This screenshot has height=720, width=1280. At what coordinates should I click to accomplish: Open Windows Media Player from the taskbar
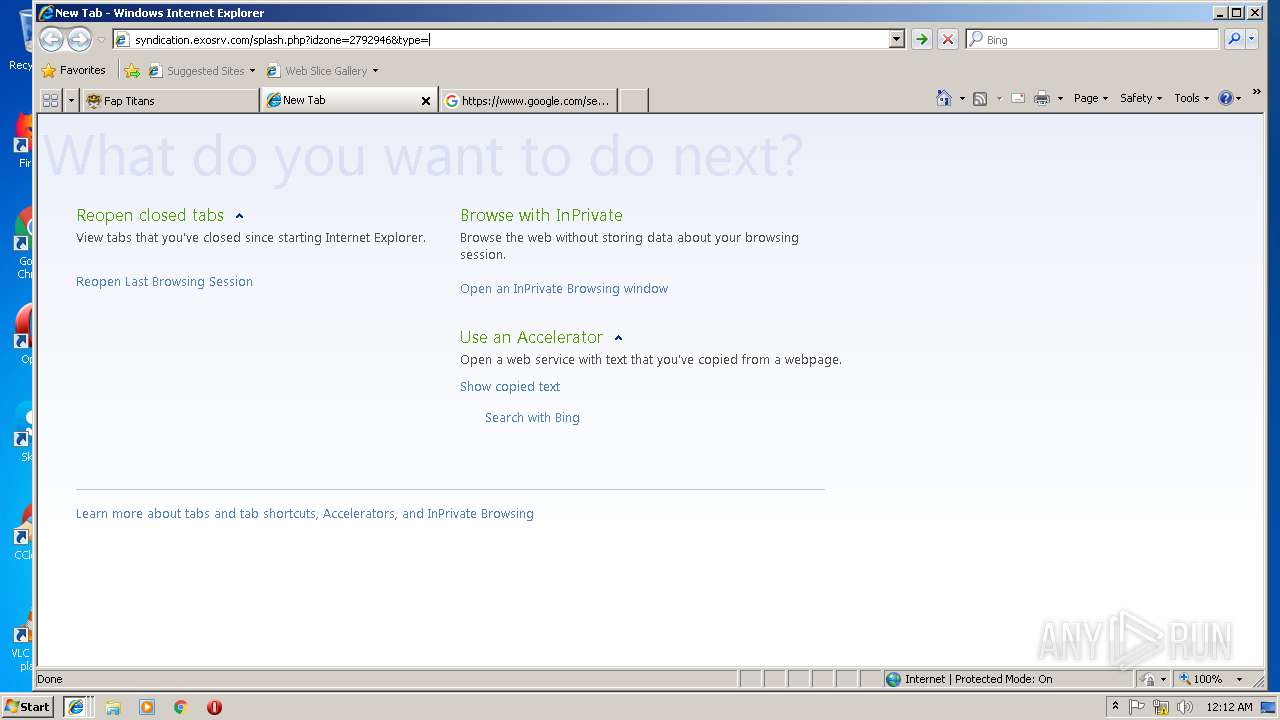(x=147, y=707)
